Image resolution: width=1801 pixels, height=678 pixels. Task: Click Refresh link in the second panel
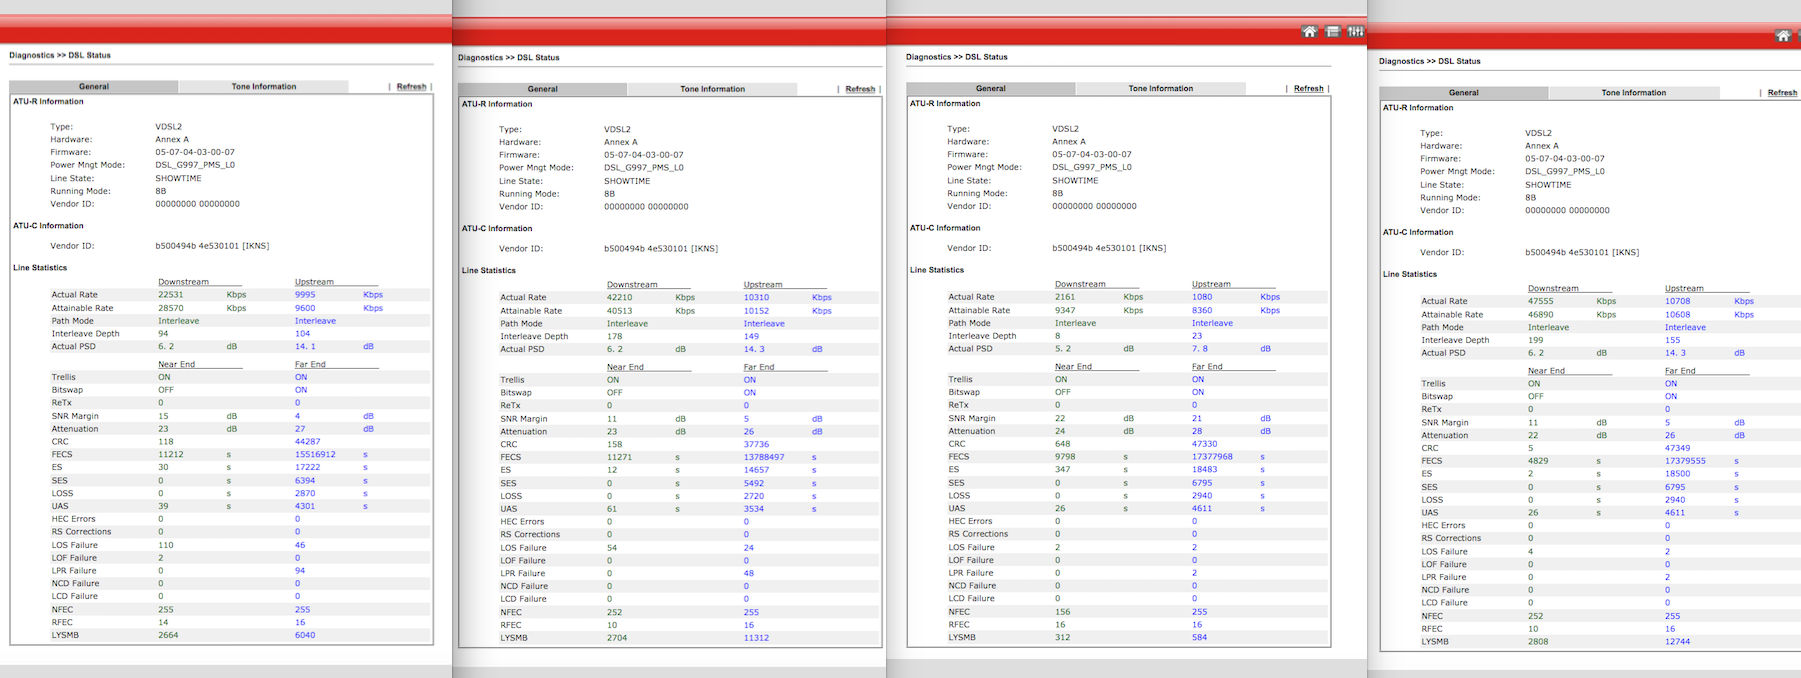click(860, 89)
